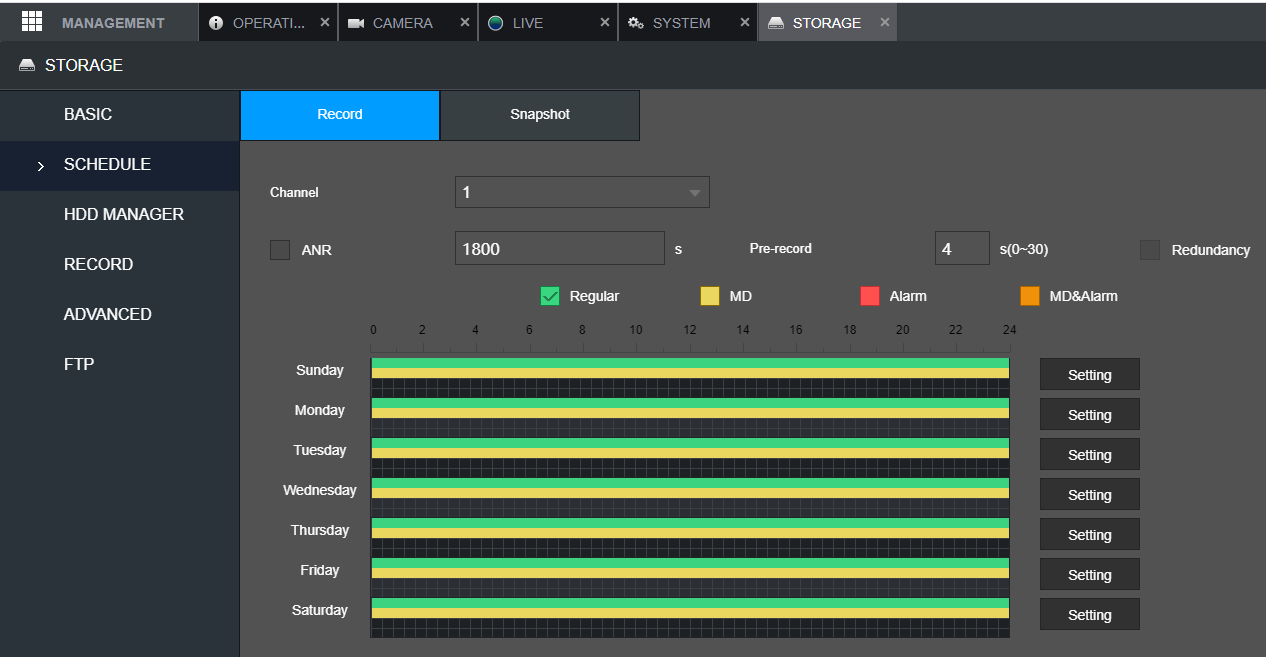Close the Operation tab
This screenshot has height=657, width=1266.
click(x=325, y=22)
